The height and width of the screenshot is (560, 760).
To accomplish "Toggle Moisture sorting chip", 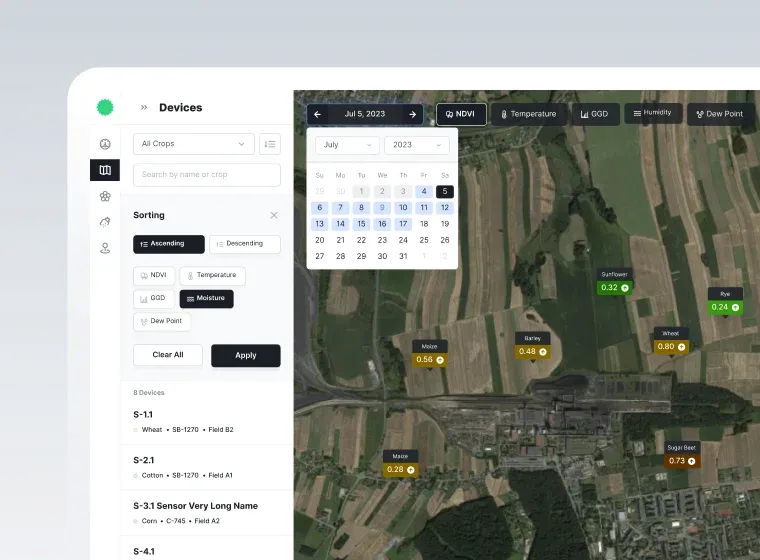I will [206, 299].
